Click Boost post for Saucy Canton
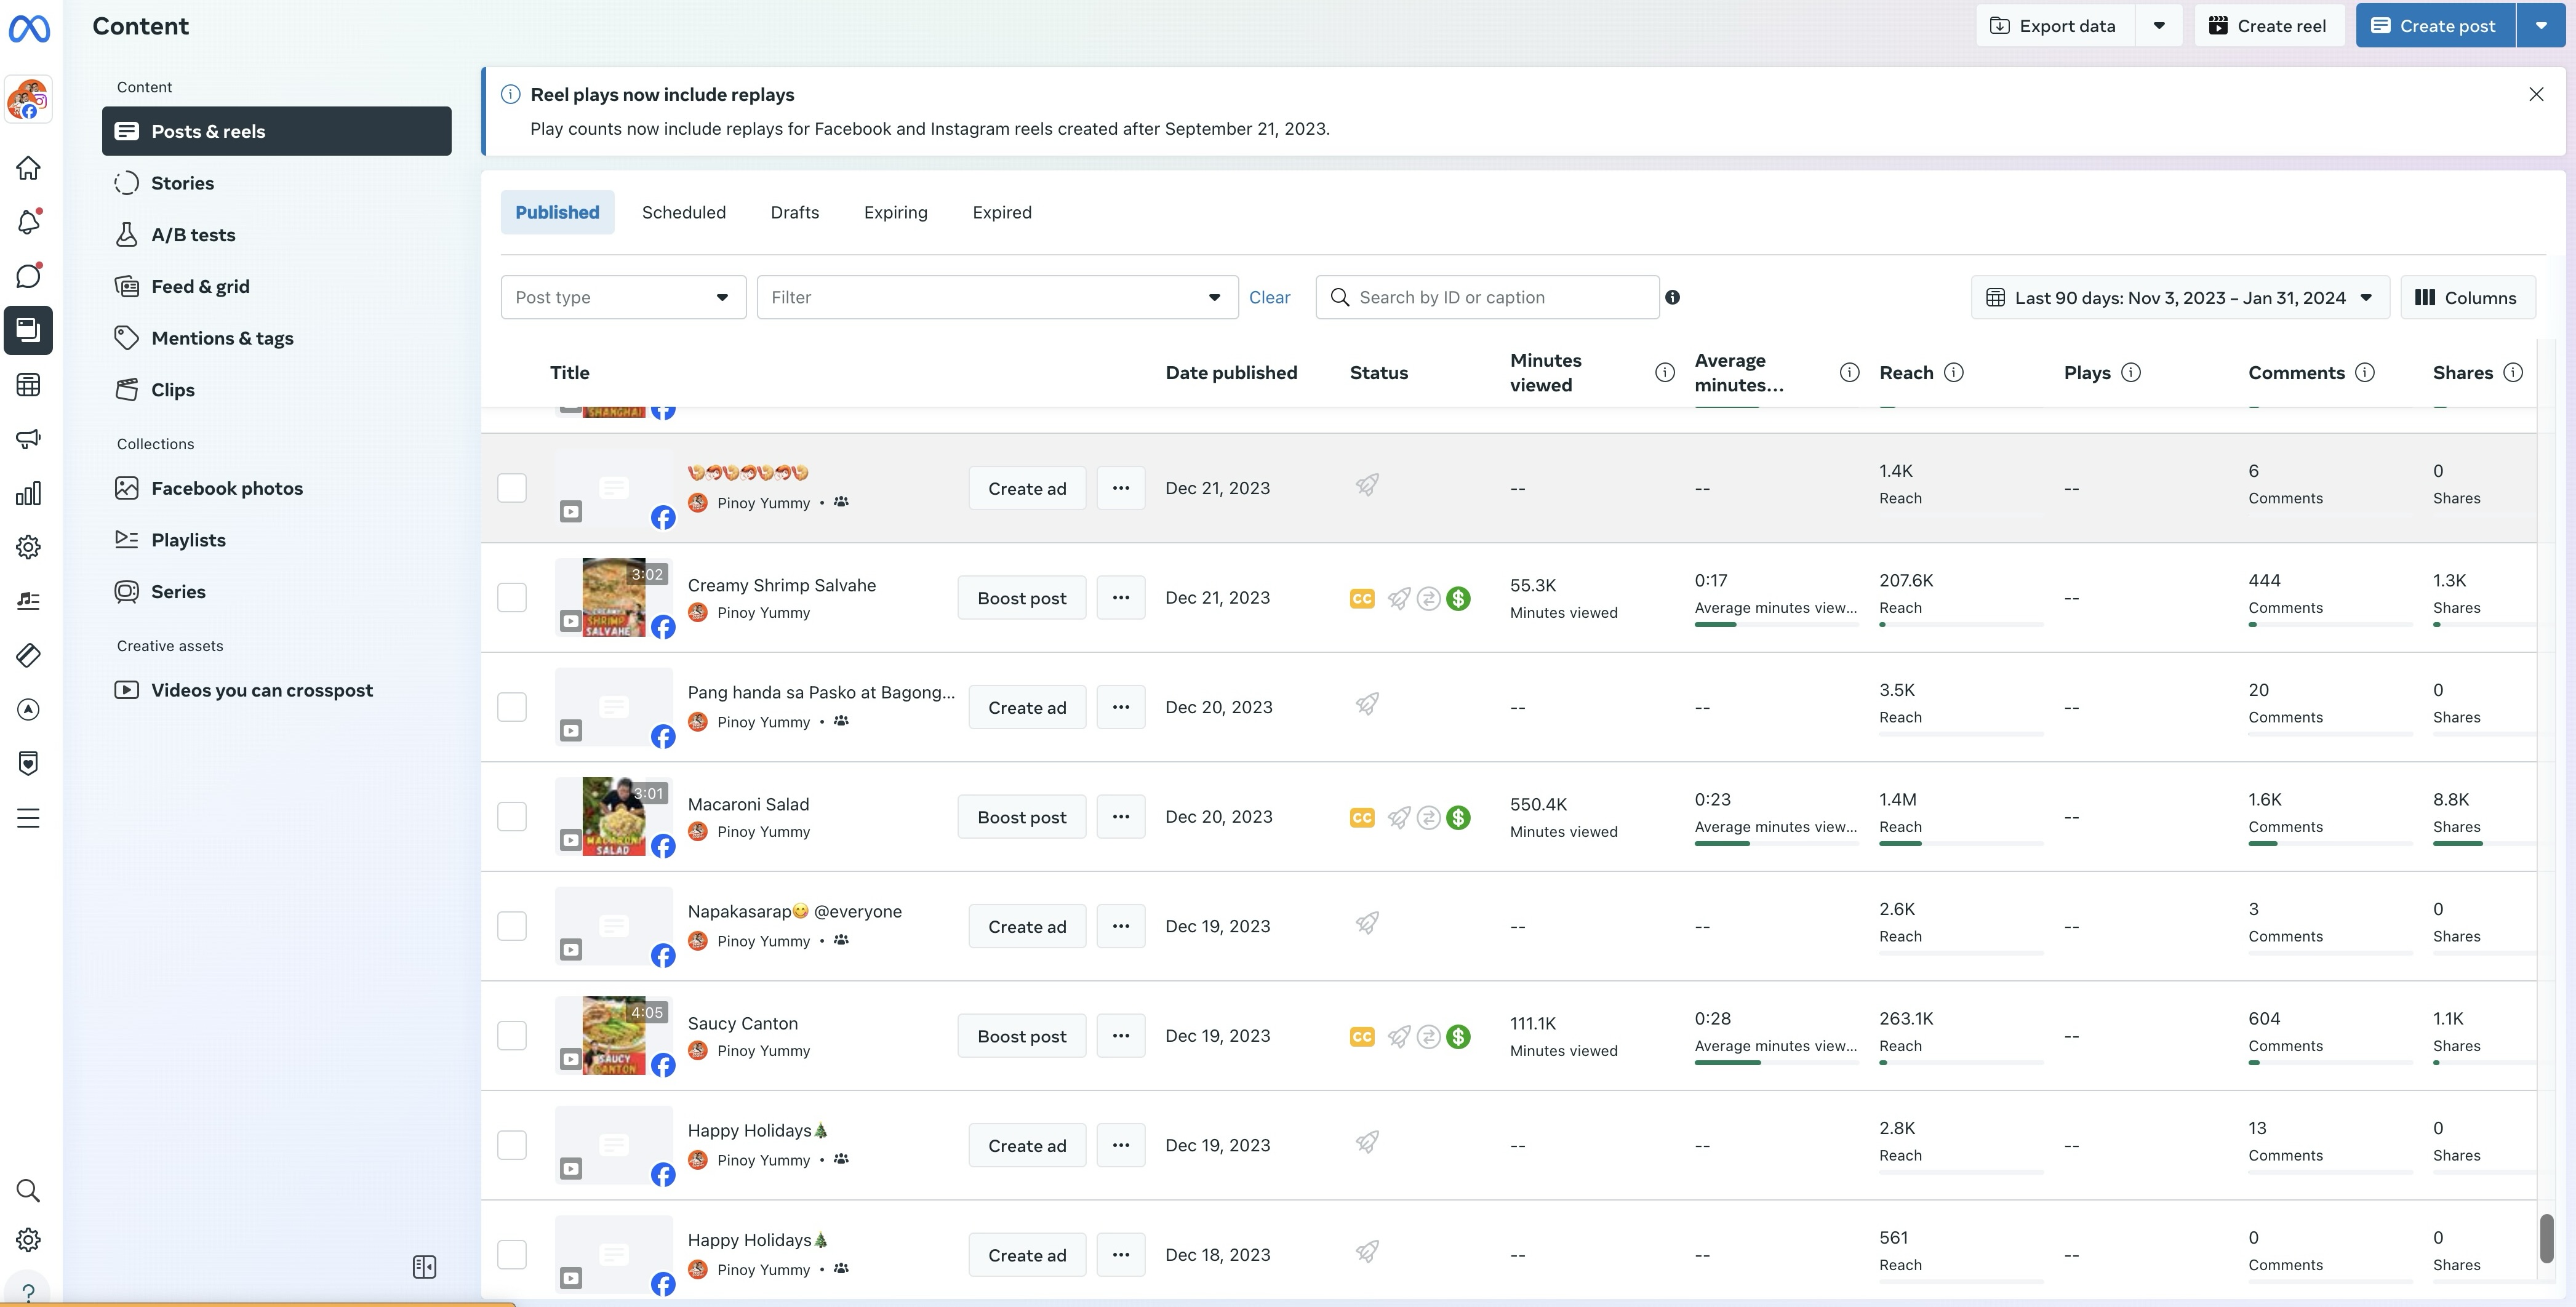The image size is (2576, 1307). click(1021, 1036)
